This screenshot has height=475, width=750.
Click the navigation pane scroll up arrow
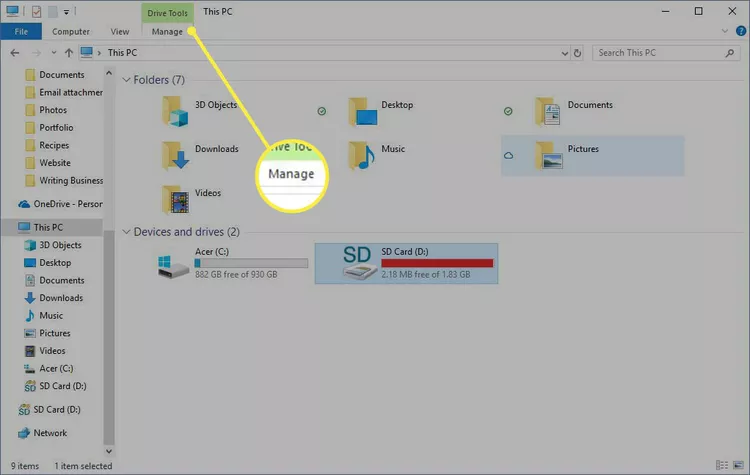tap(109, 73)
